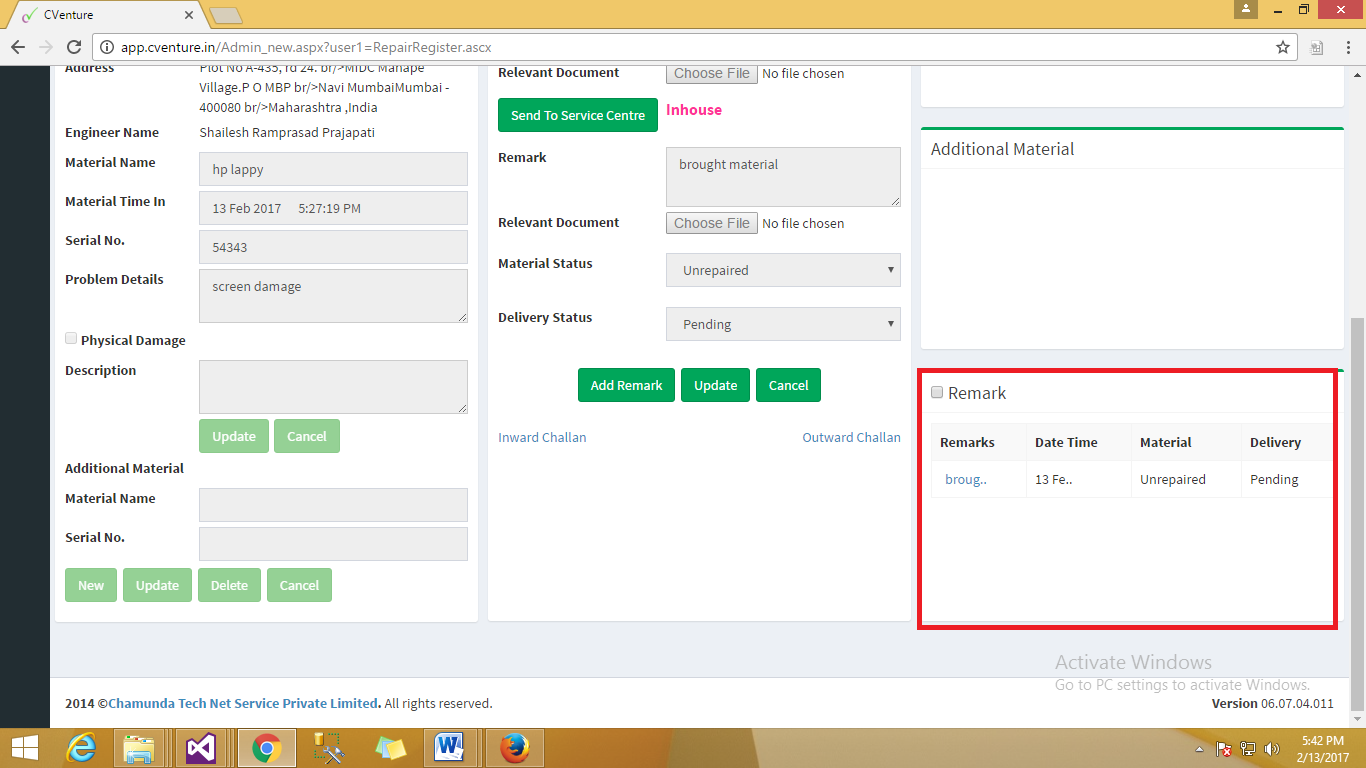
Task: Click the browser address bar URL
Action: click(306, 47)
